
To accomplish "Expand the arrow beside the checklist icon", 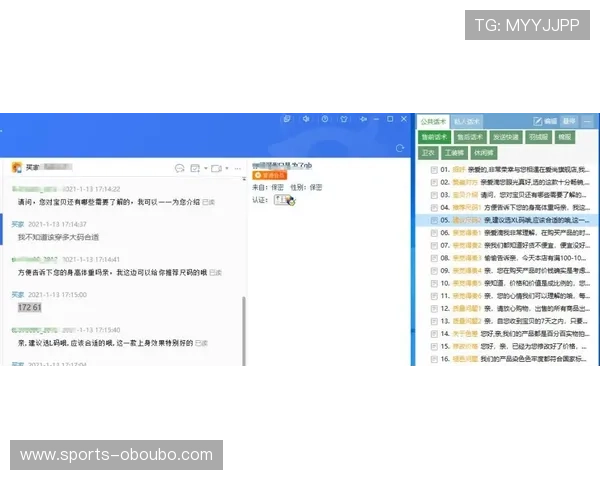I will coord(206,168).
